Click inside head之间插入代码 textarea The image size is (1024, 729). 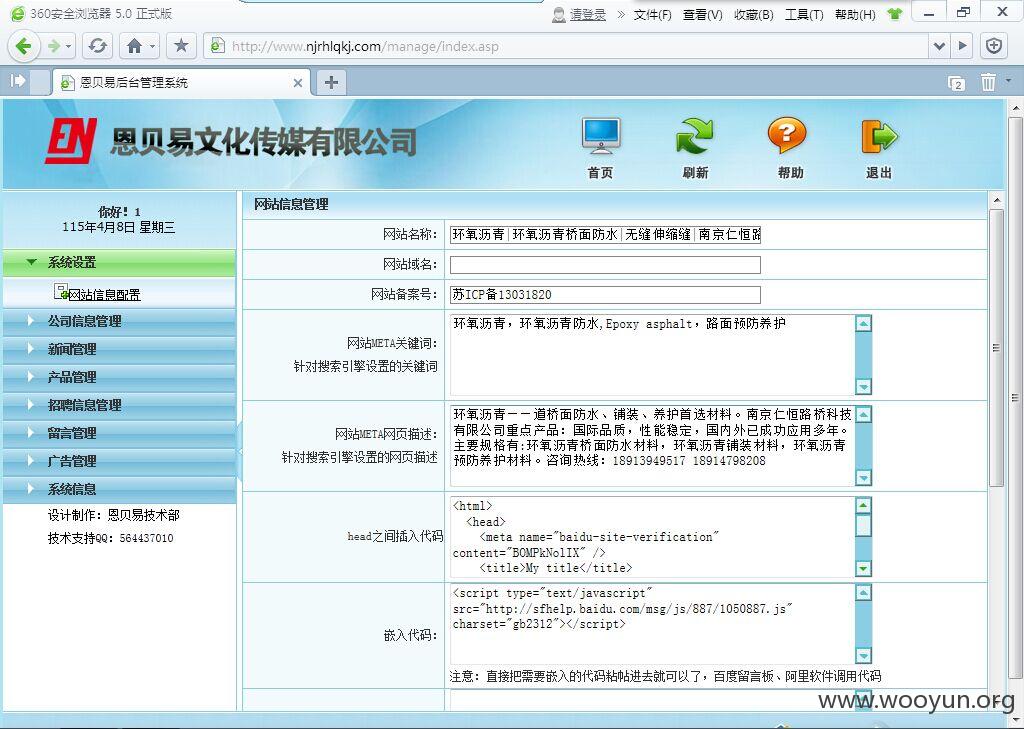click(652, 537)
